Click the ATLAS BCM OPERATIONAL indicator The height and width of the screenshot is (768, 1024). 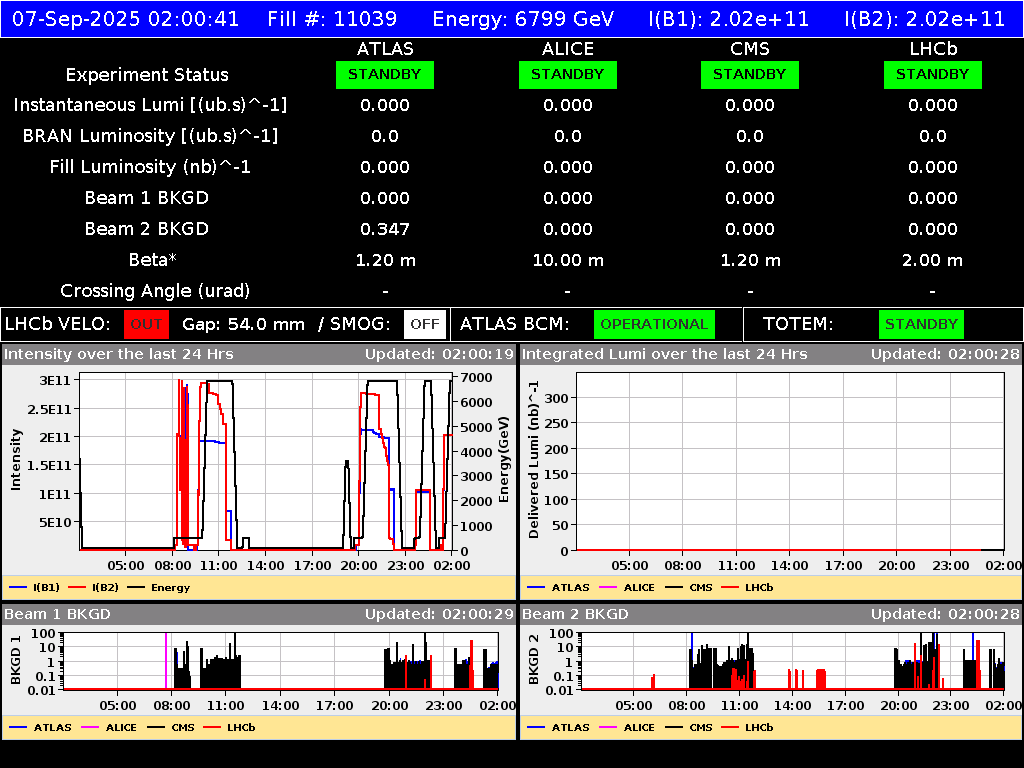654,324
